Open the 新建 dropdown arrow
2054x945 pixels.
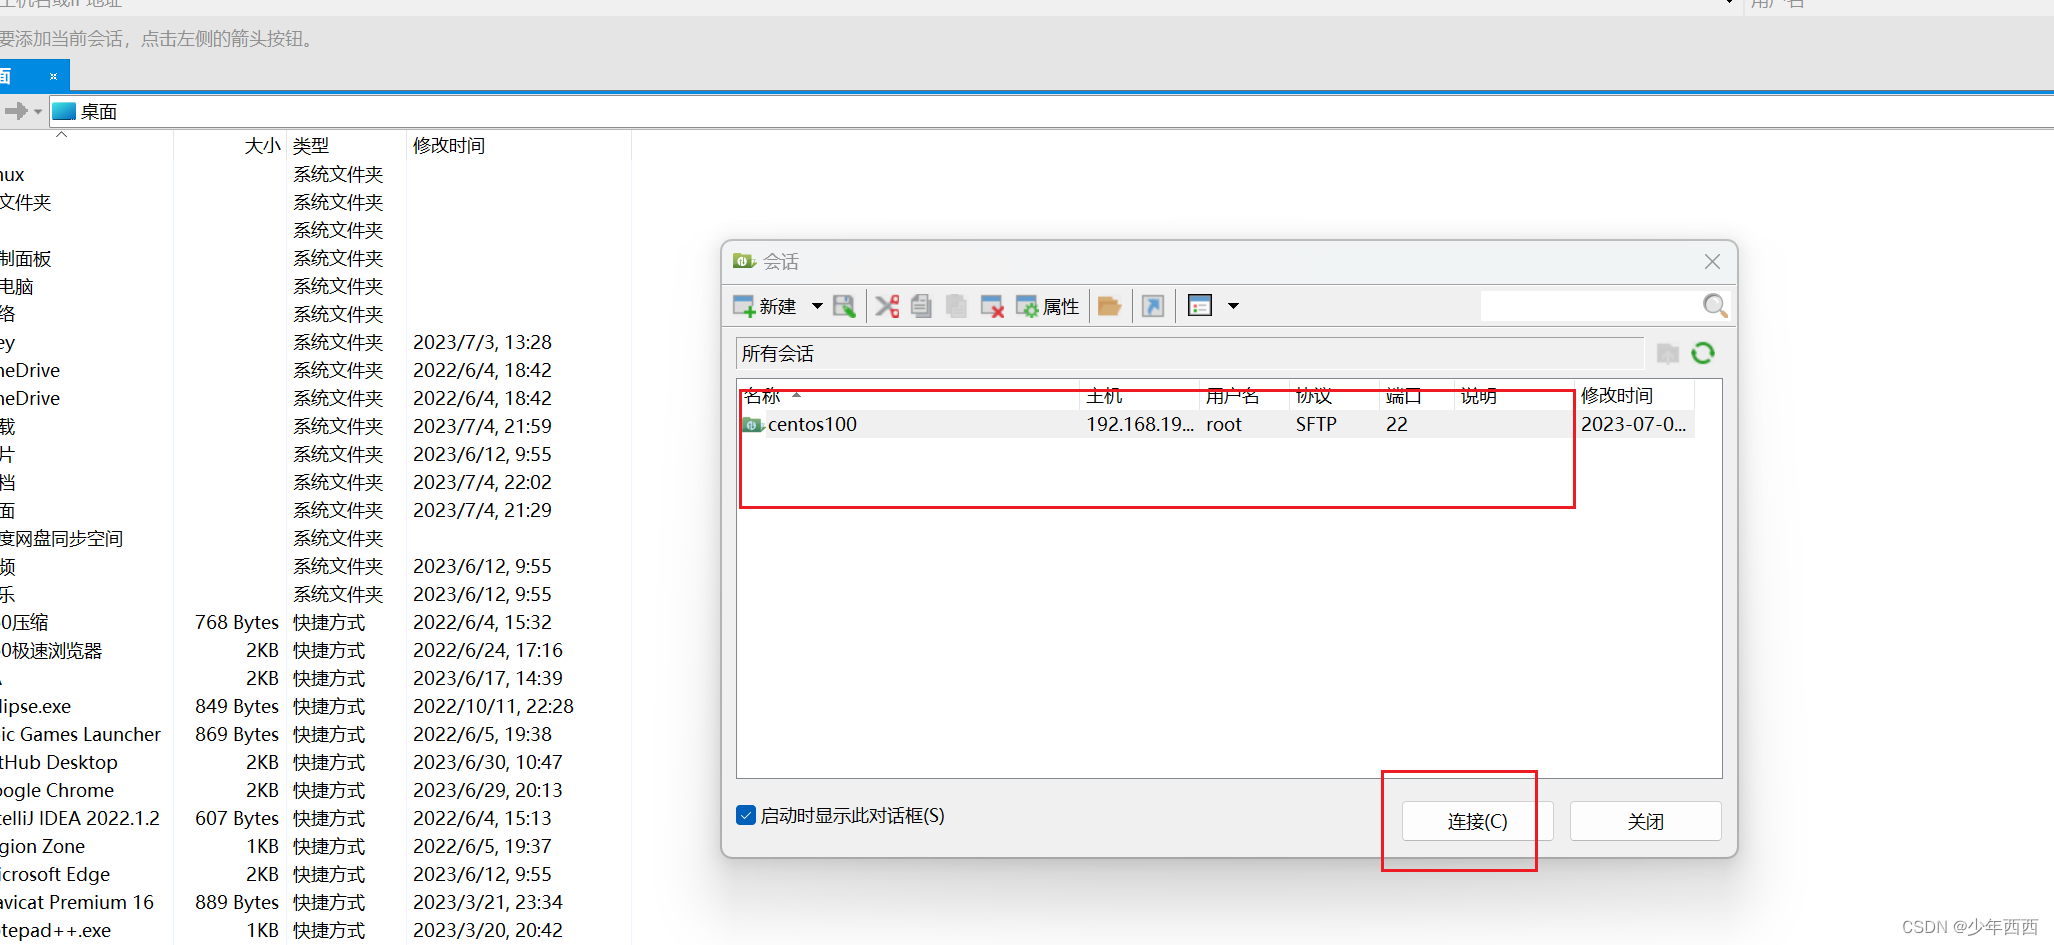tap(817, 306)
